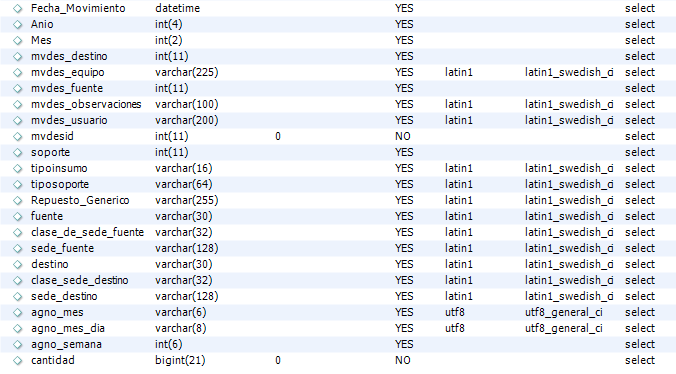Select the diamond icon for Repuesto_Generico
The image size is (676, 374).
click(x=18, y=200)
